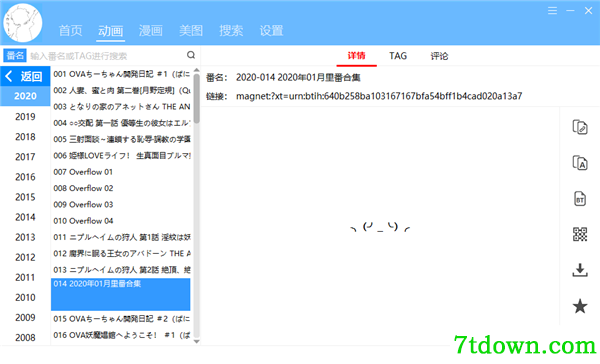Select list entry 005

(121, 139)
